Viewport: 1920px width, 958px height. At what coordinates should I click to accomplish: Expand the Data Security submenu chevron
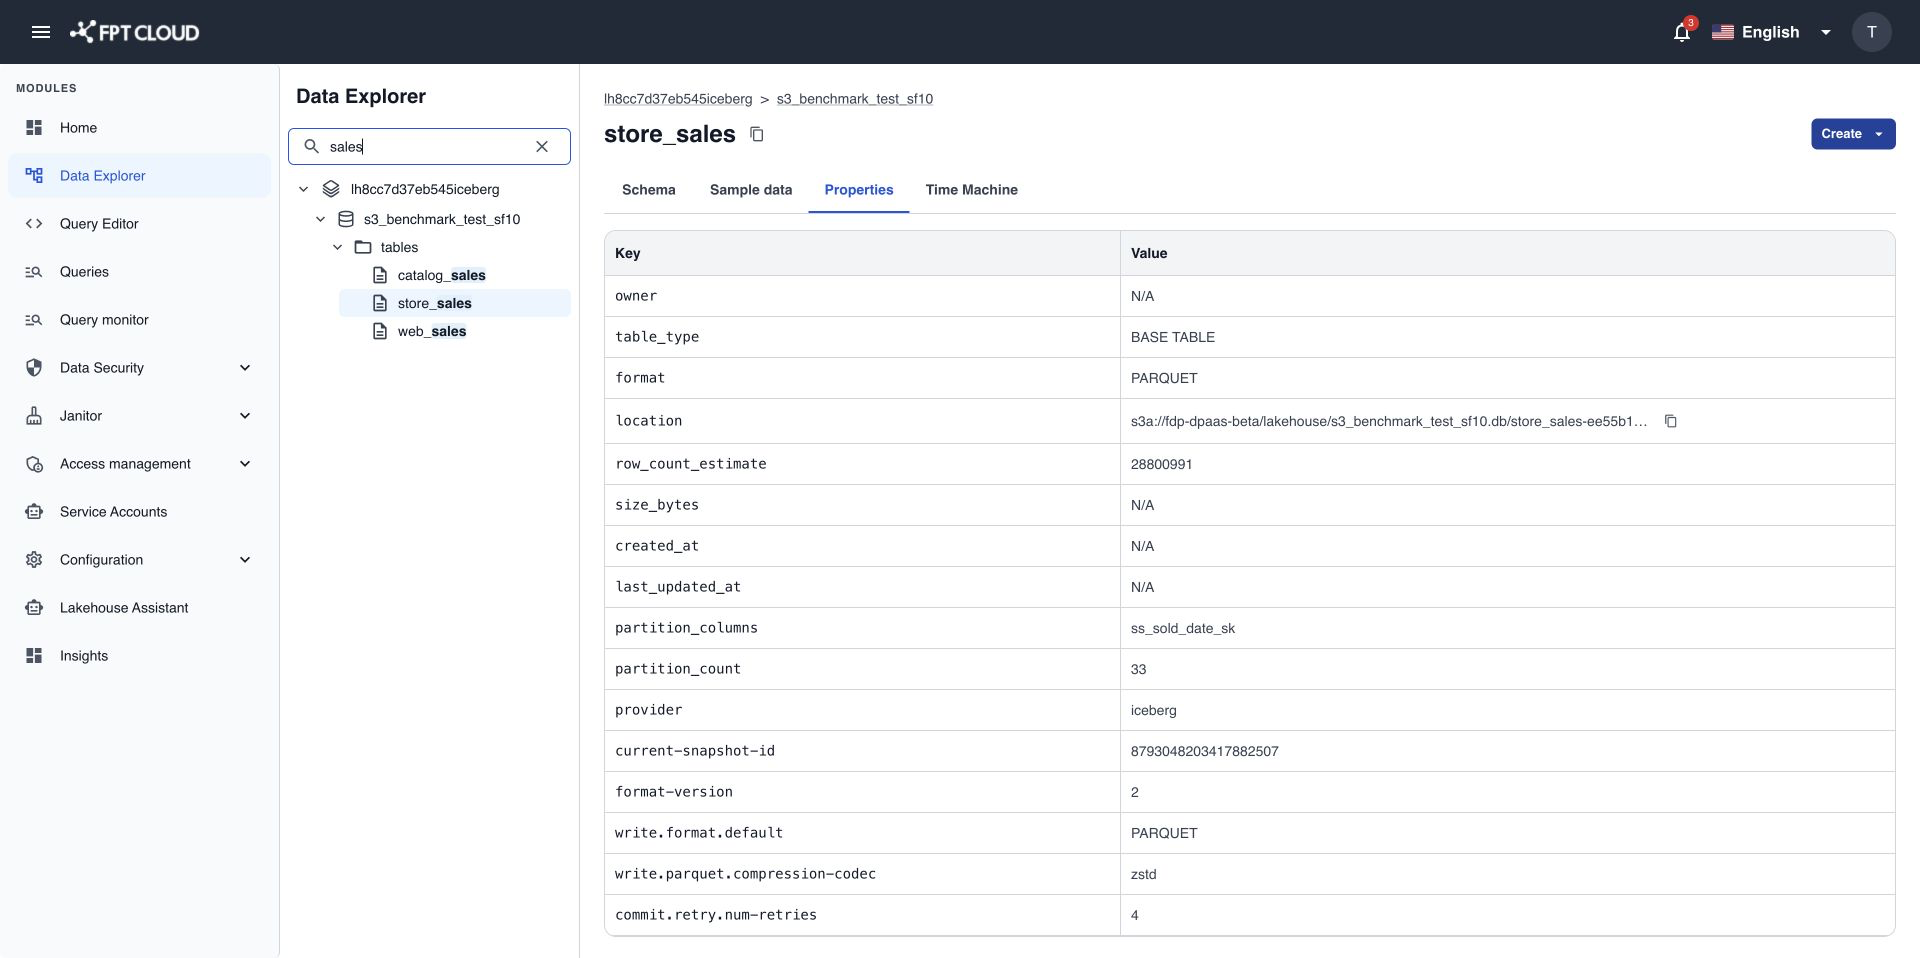tap(245, 368)
